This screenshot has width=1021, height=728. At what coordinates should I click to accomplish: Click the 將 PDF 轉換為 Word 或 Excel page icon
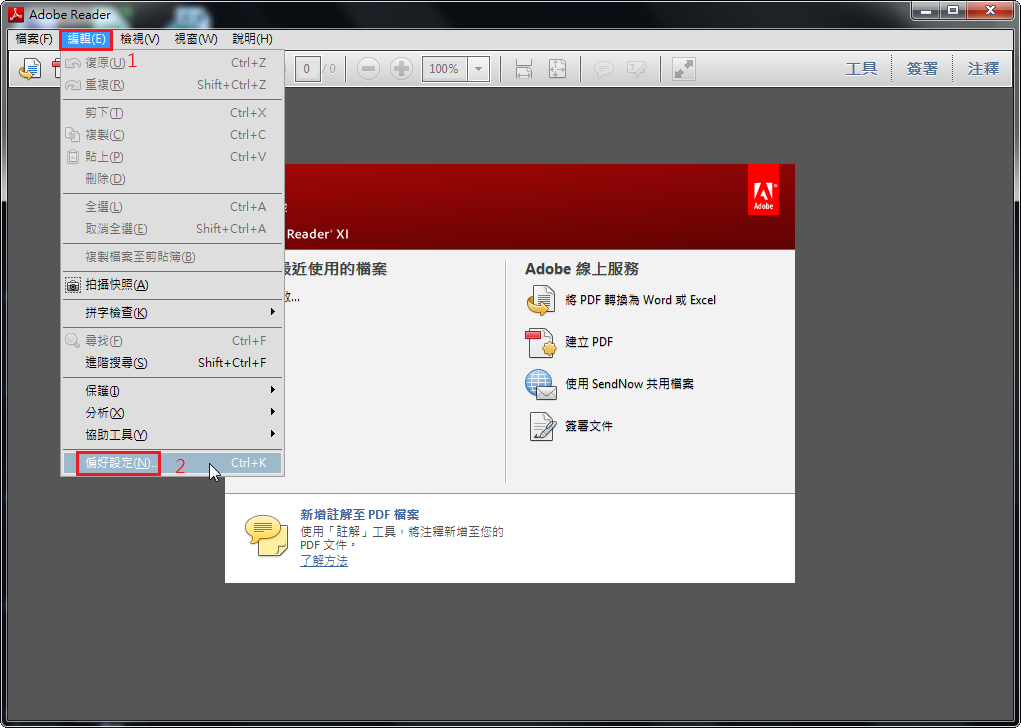540,300
